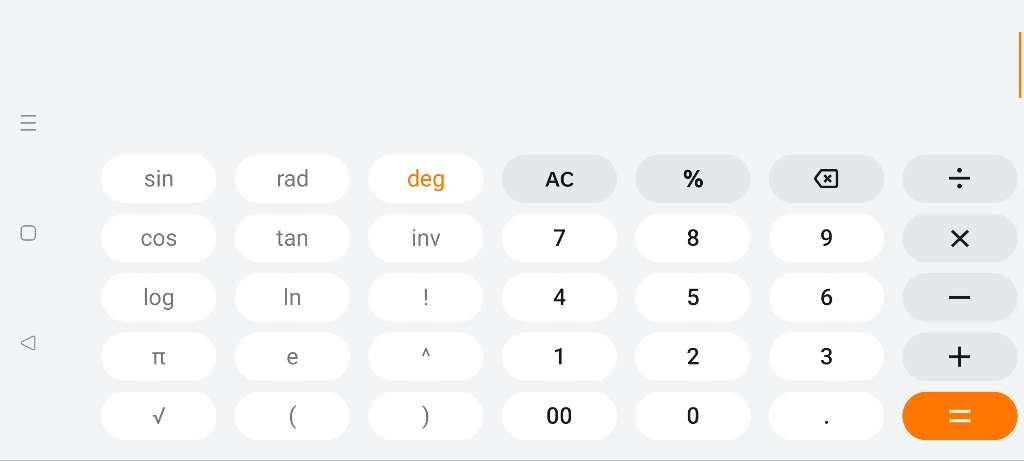Tap the multiplication operator key

coord(959,238)
